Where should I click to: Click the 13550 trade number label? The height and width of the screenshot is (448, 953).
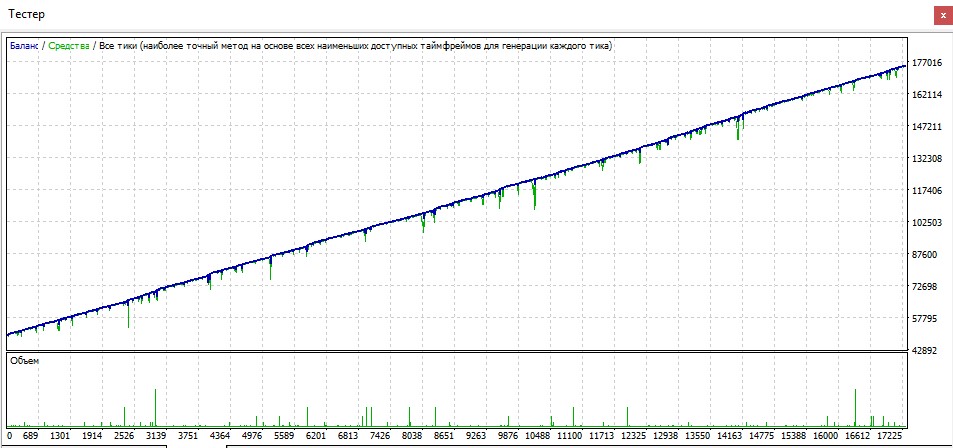point(697,436)
